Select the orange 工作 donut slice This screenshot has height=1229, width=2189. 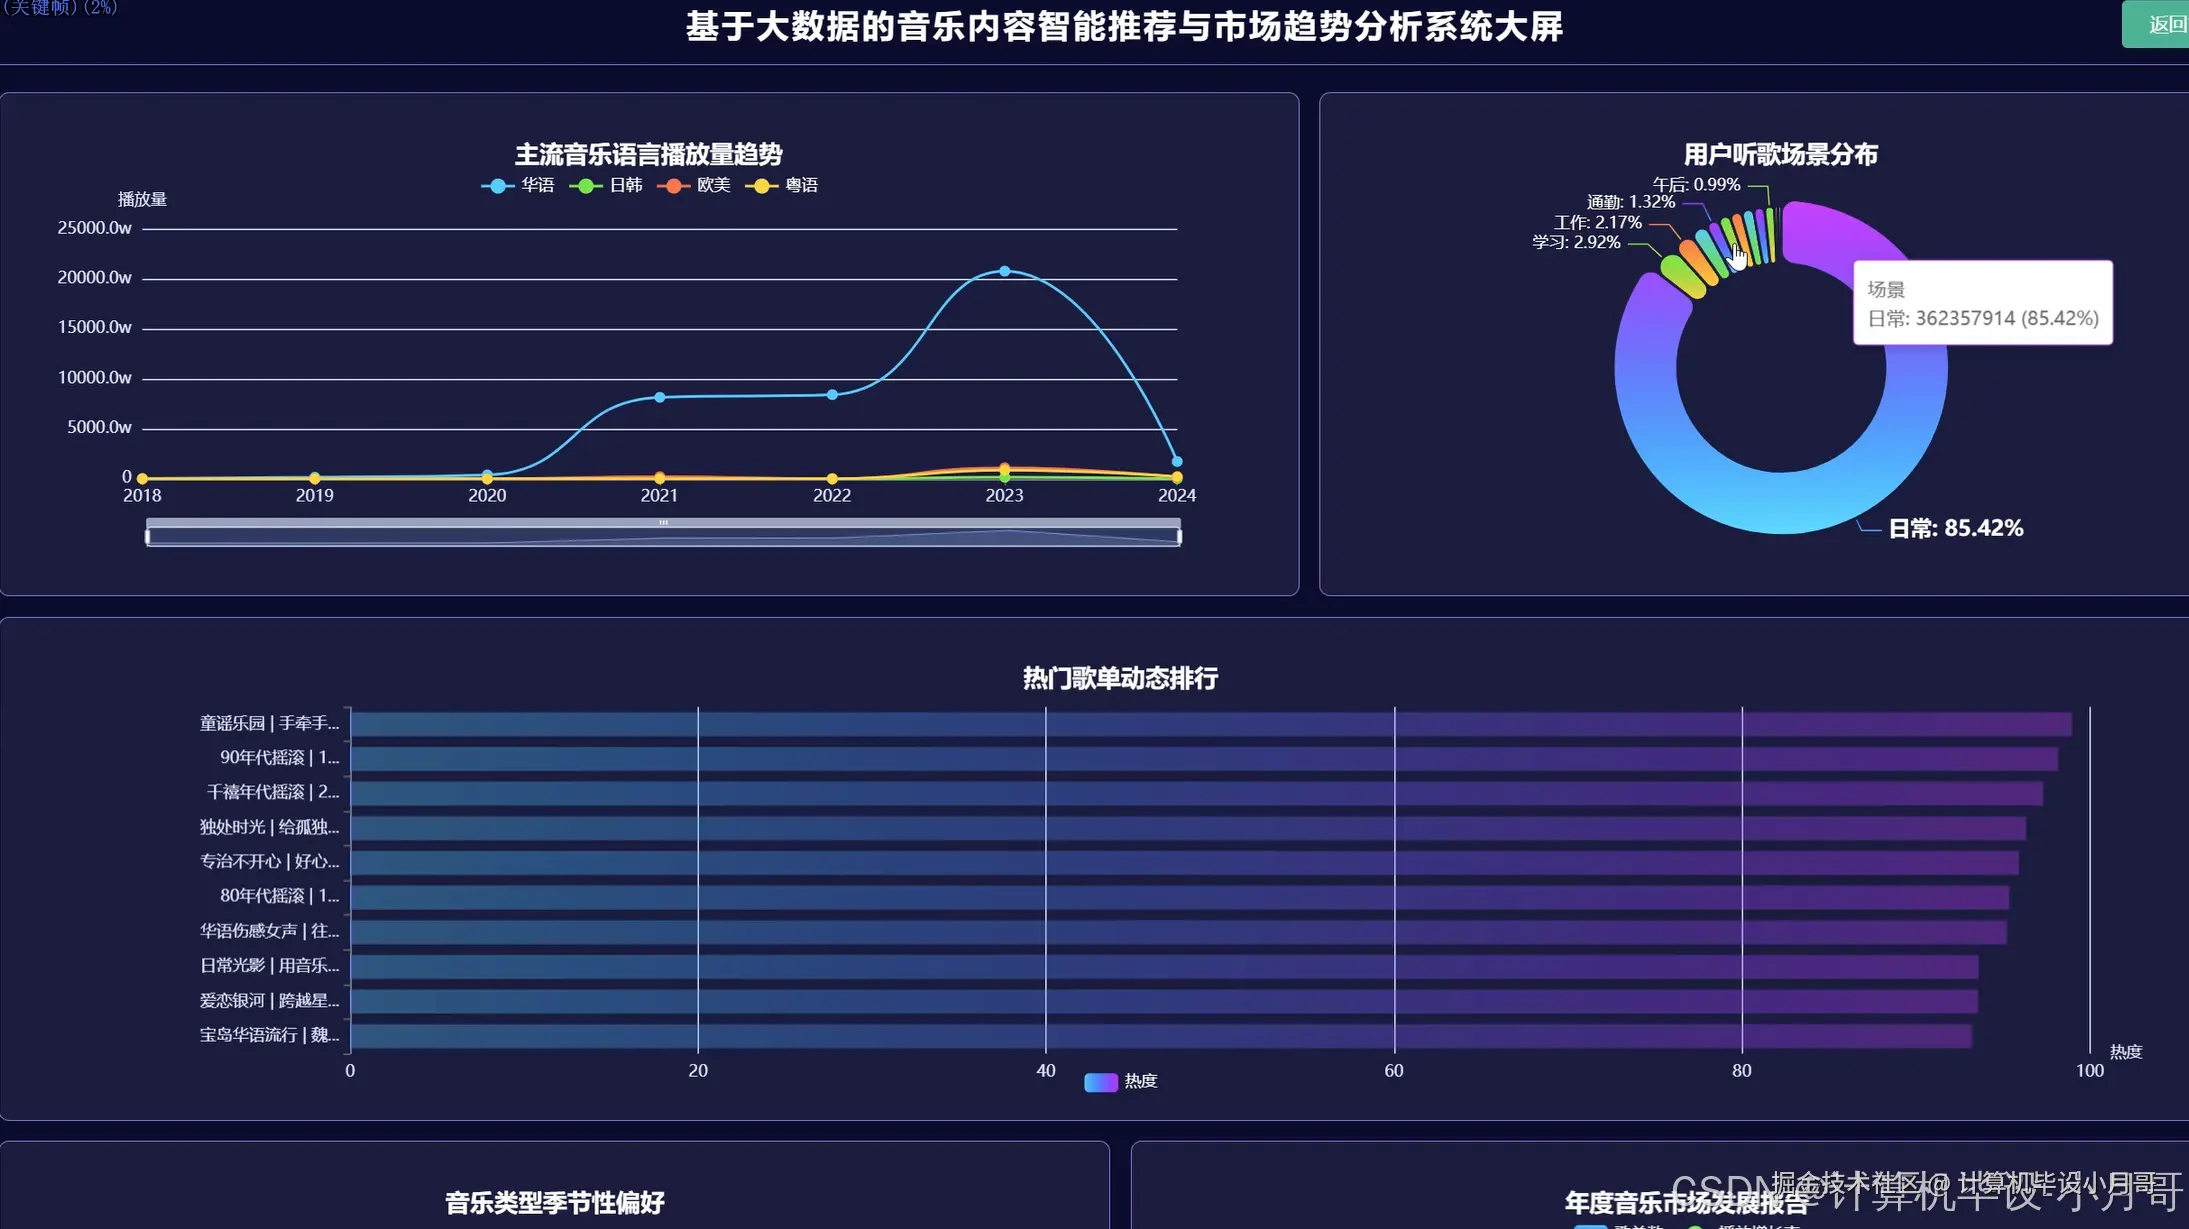1700,262
